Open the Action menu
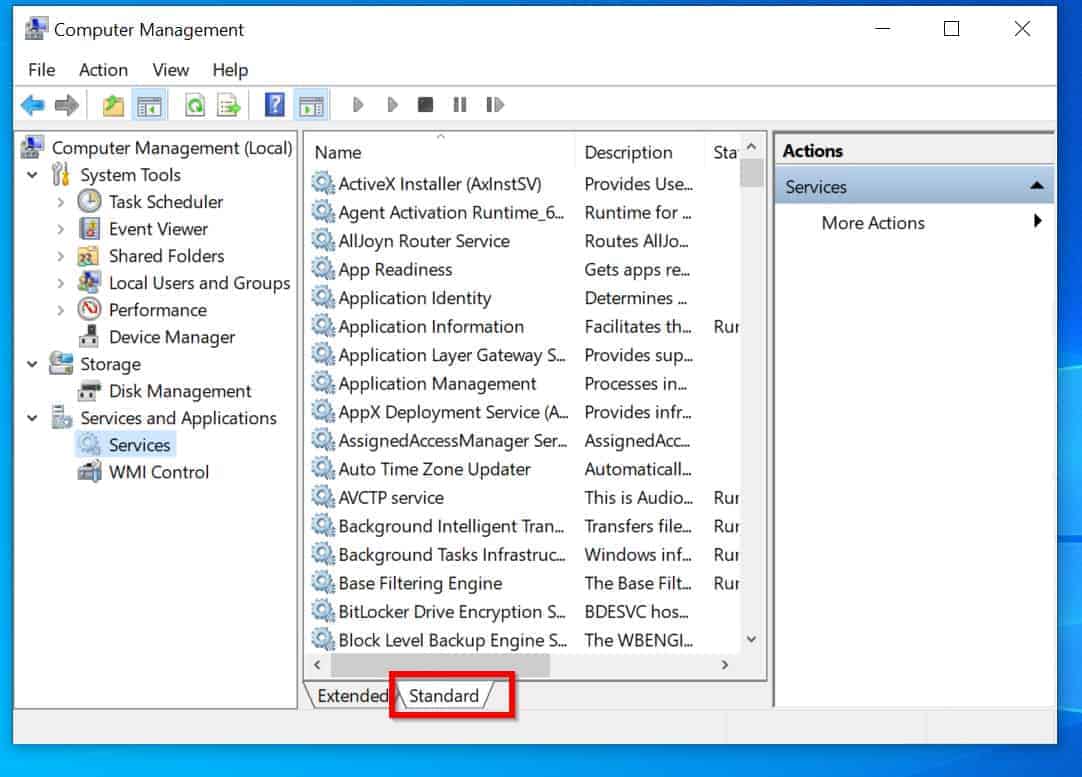This screenshot has height=777, width=1082. click(x=103, y=69)
